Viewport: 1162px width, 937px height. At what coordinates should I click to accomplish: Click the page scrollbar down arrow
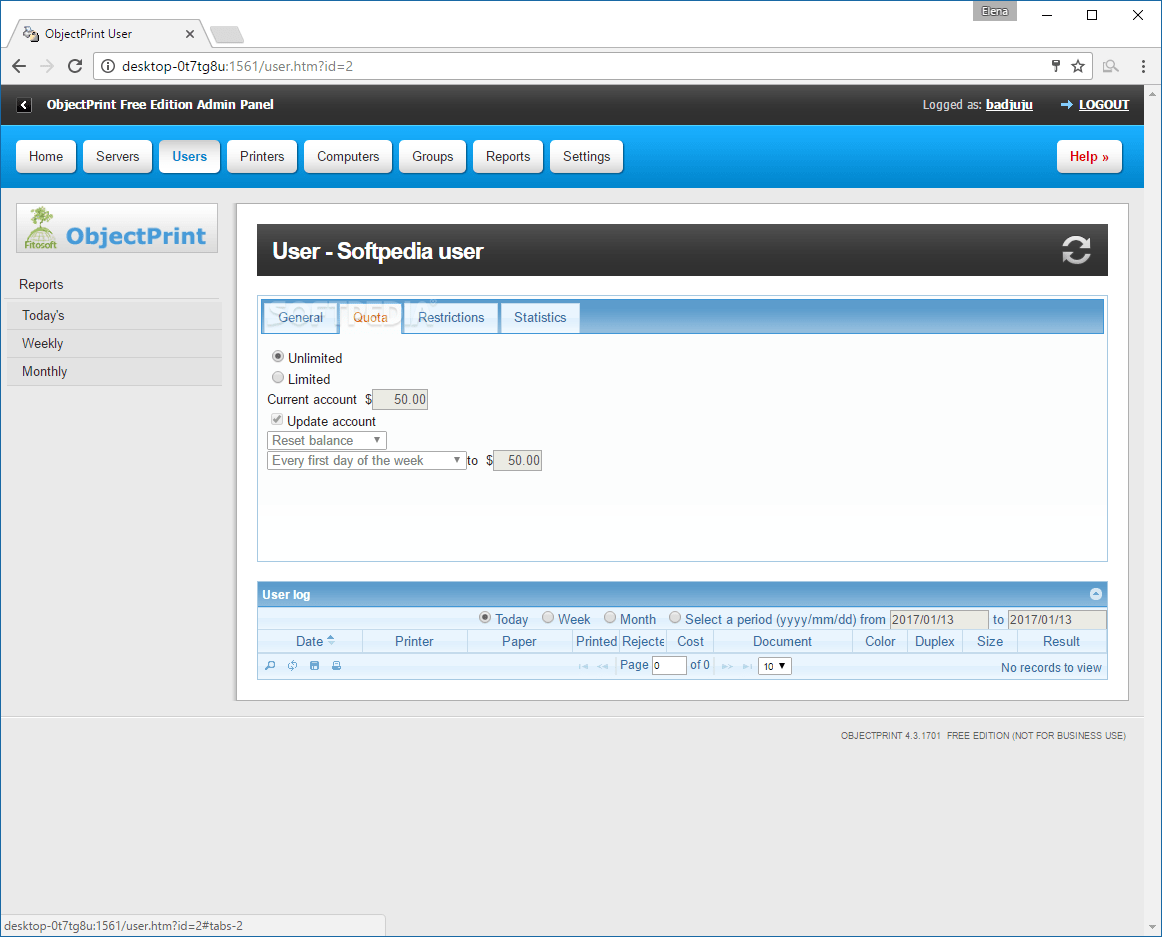pyautogui.click(x=1152, y=927)
